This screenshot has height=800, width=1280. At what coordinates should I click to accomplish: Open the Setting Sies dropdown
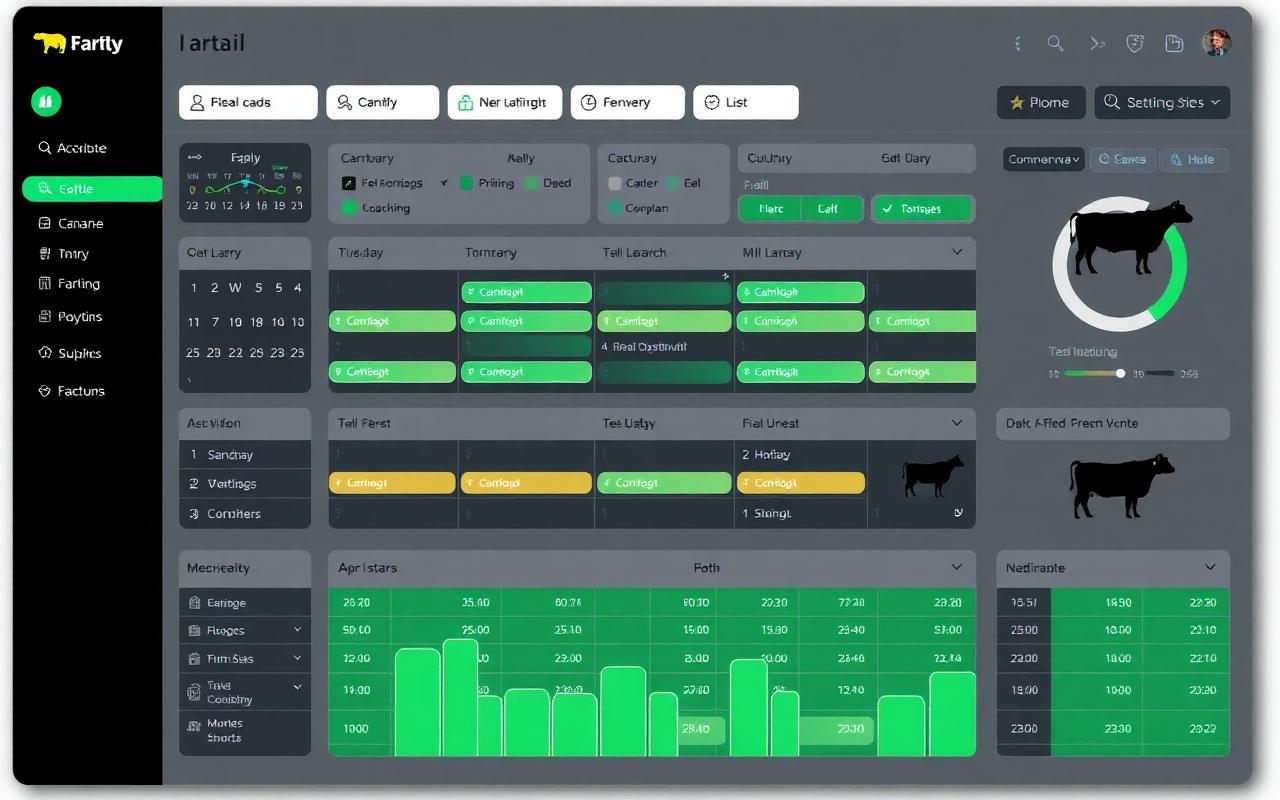(x=1162, y=102)
